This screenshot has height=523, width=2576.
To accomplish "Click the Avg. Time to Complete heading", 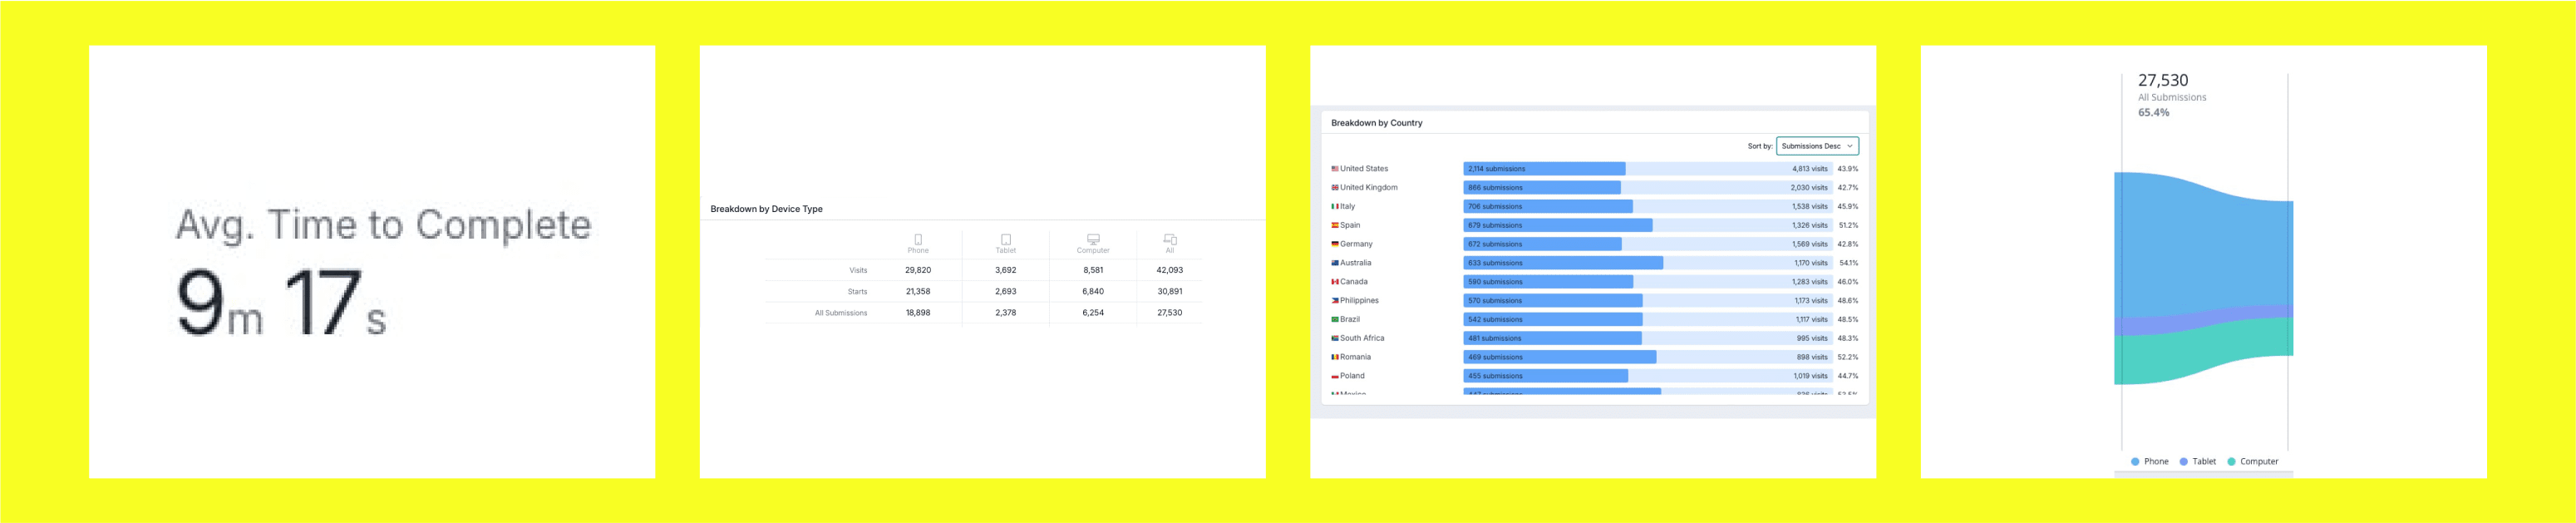I will 383,225.
